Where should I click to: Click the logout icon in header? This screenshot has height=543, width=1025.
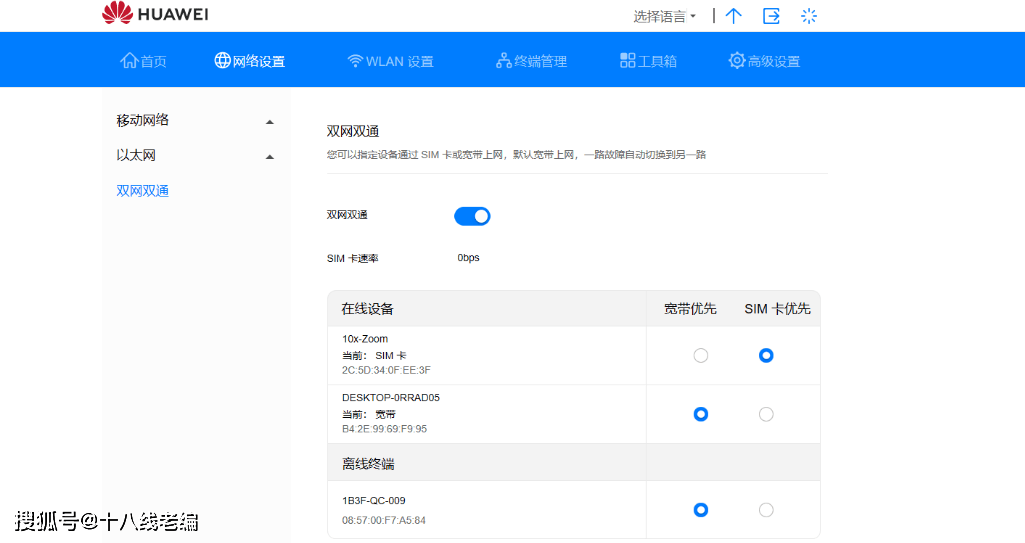tap(771, 16)
